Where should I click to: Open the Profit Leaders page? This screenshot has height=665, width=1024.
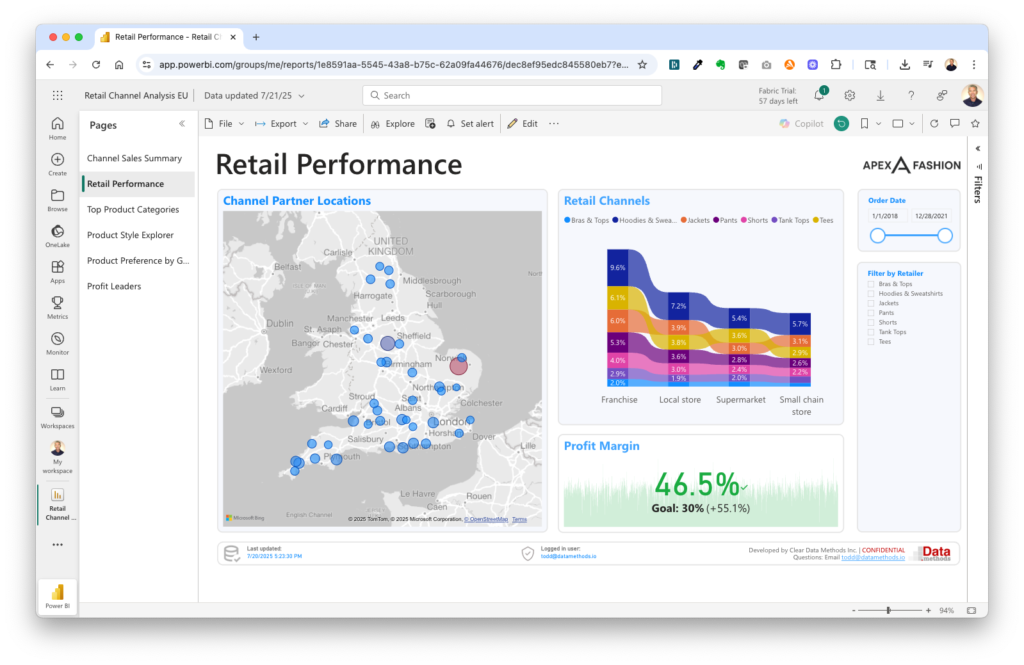coord(114,286)
